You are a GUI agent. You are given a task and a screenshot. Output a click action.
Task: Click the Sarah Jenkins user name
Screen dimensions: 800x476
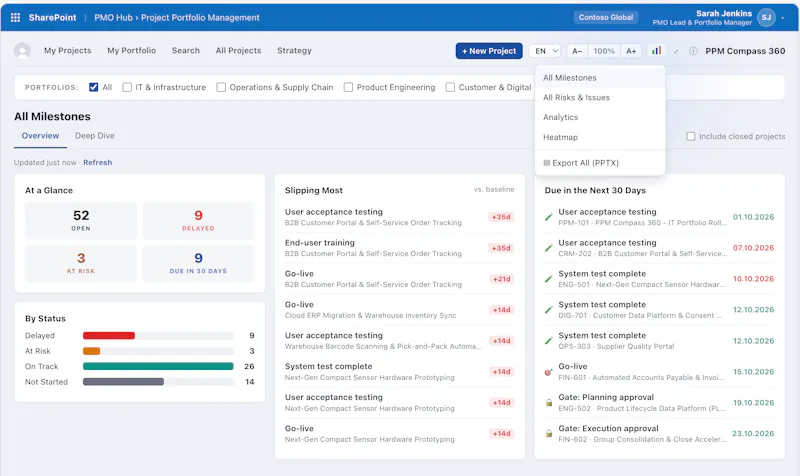(x=723, y=13)
